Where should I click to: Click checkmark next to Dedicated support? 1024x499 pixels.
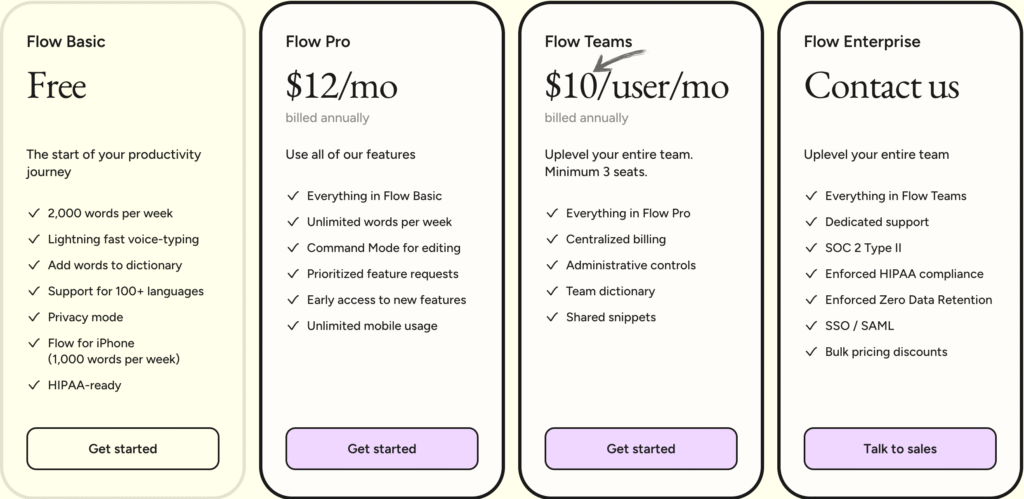point(810,222)
